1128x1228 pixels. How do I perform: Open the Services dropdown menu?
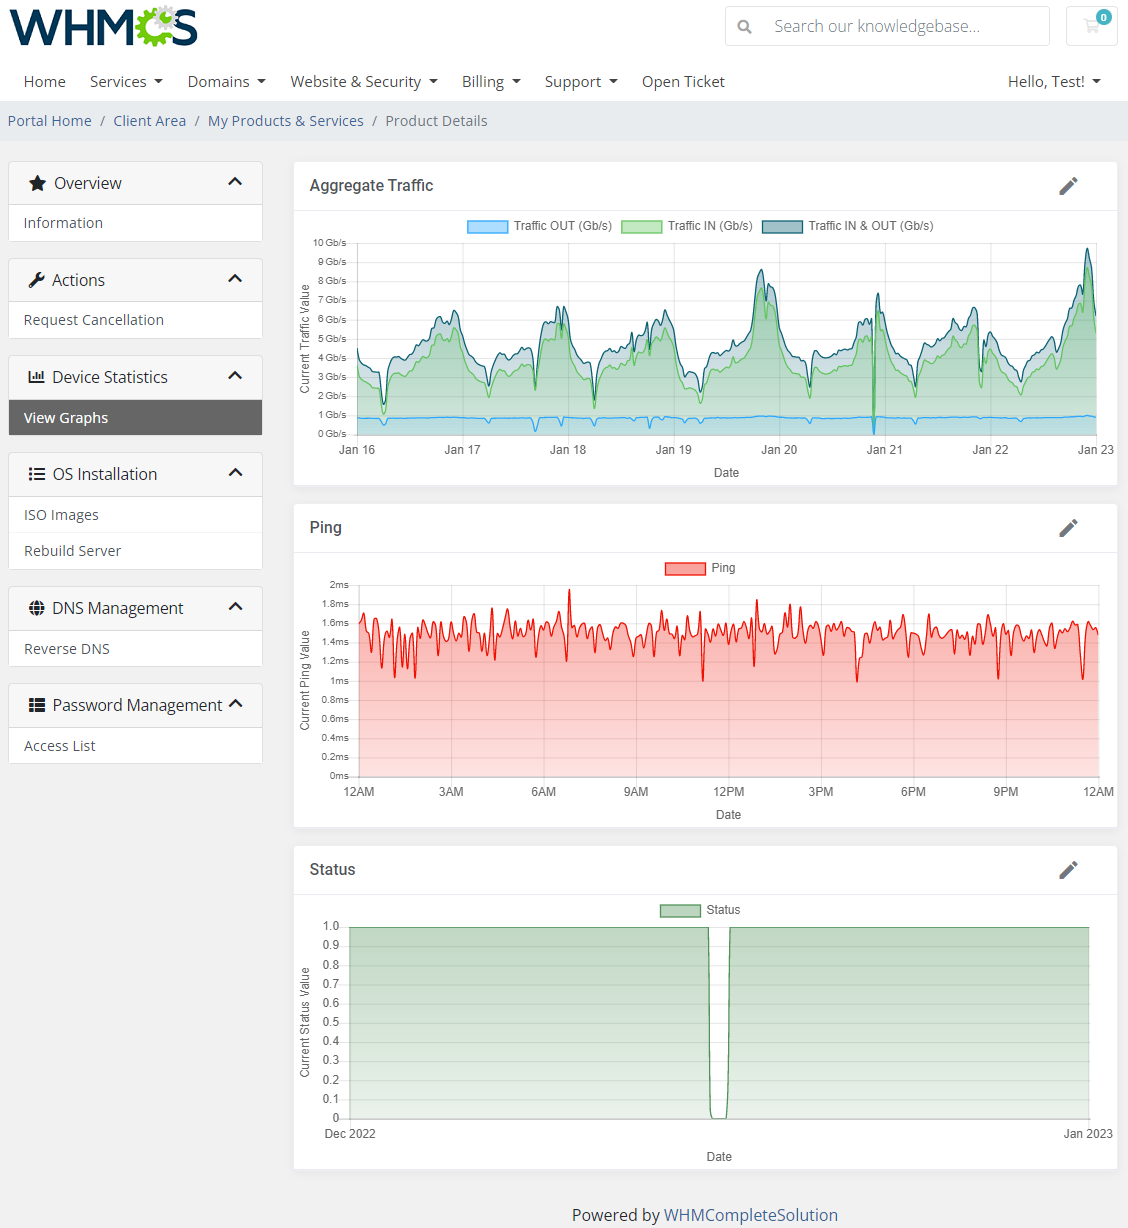click(x=126, y=81)
